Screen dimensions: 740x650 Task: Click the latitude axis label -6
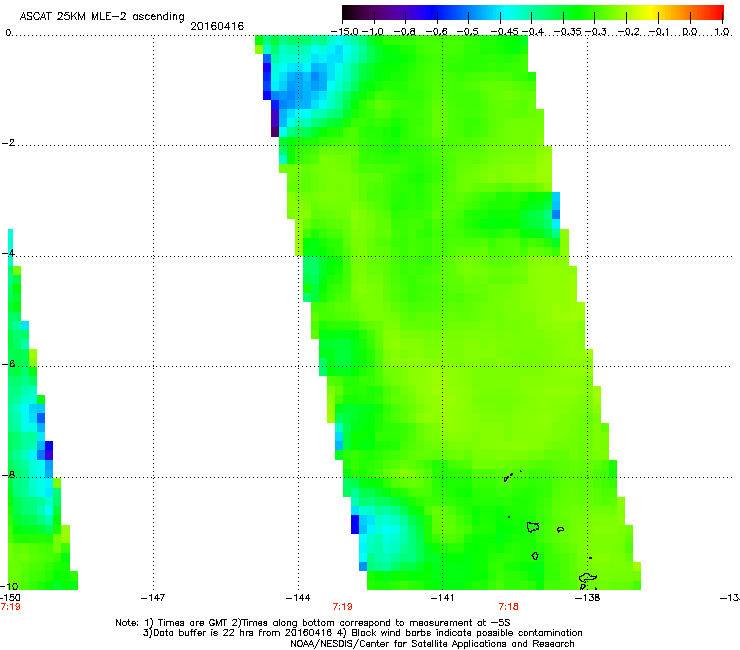click(8, 364)
